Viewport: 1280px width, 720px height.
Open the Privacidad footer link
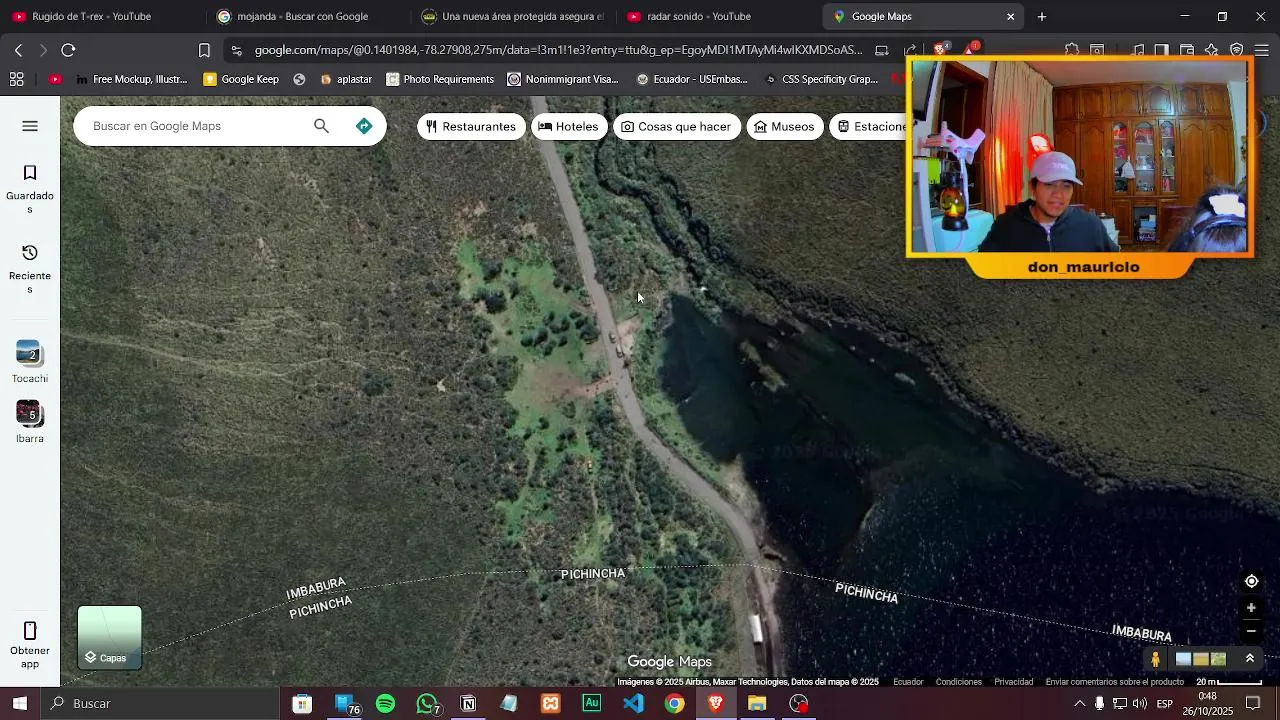pyautogui.click(x=1013, y=682)
